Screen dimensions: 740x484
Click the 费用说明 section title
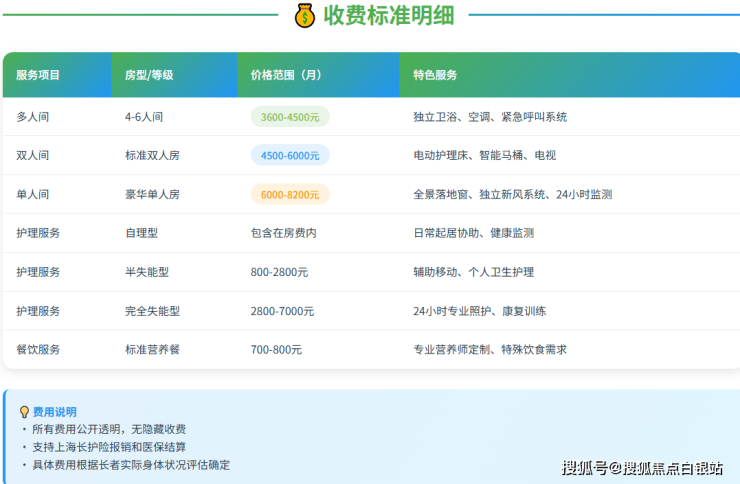[54, 412]
